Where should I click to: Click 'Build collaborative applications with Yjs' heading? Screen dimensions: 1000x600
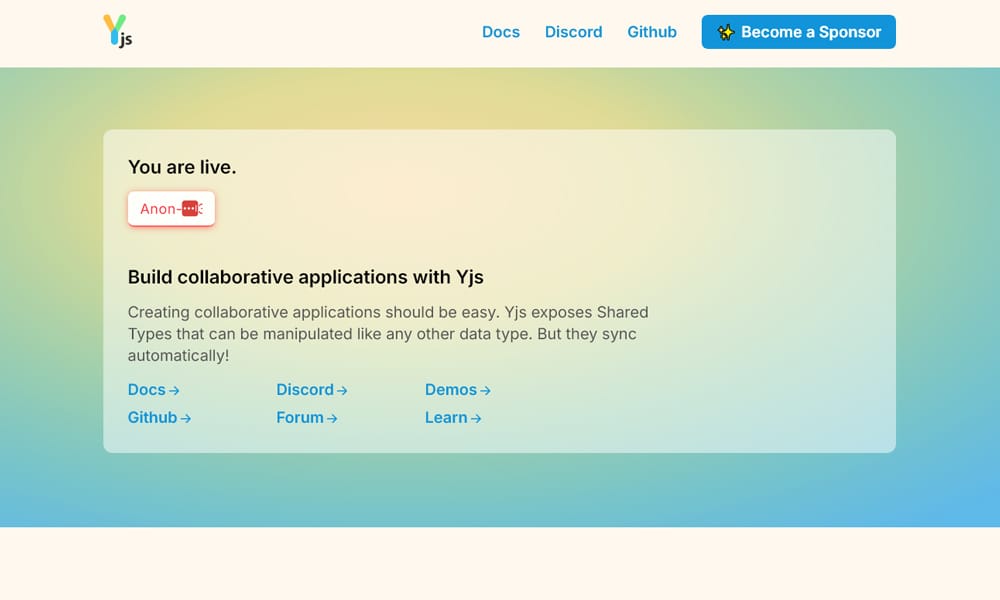click(x=305, y=277)
